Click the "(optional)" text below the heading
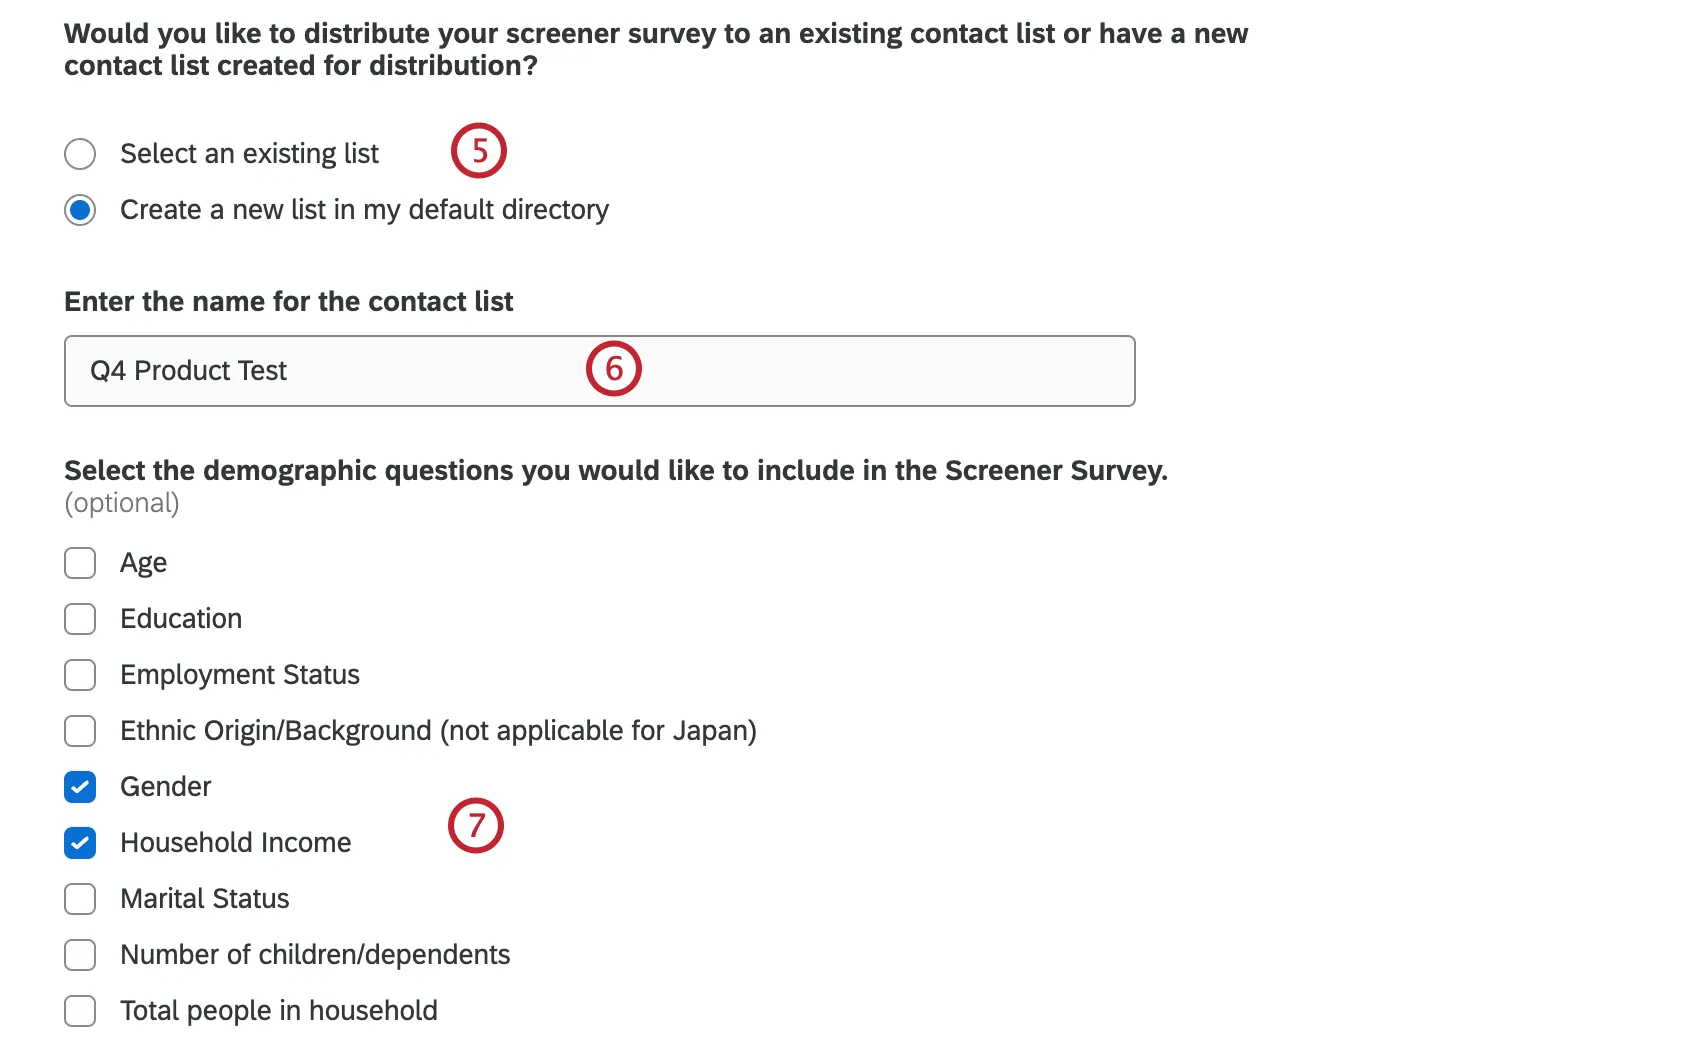Screen dimensions: 1700x1048 click(x=121, y=503)
